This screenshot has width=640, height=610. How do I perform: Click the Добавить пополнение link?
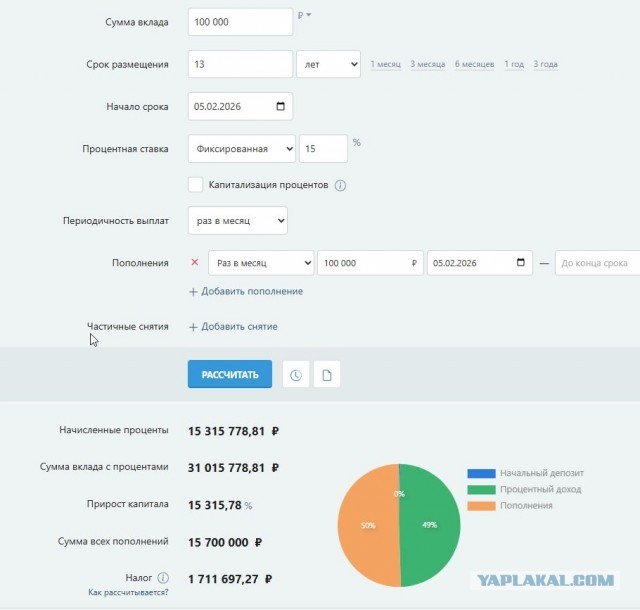click(252, 292)
